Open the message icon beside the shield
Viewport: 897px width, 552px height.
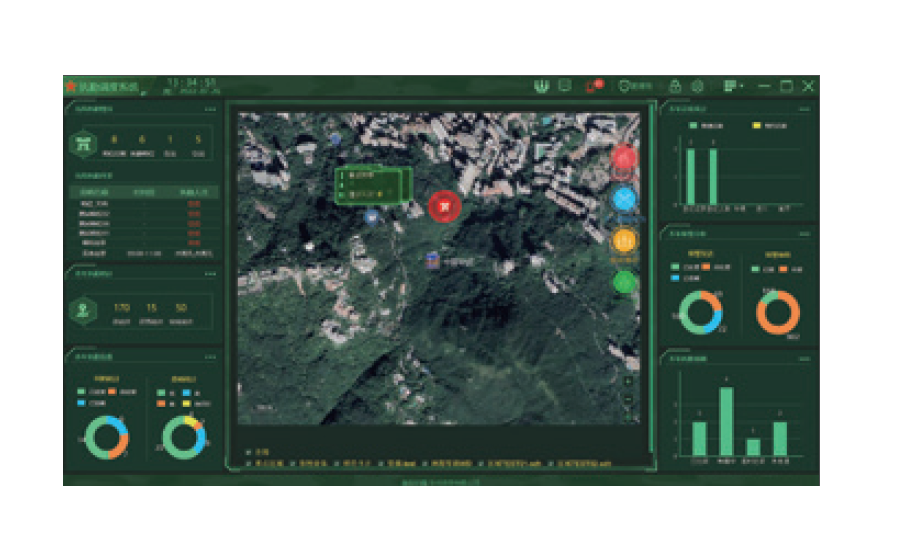pos(565,87)
